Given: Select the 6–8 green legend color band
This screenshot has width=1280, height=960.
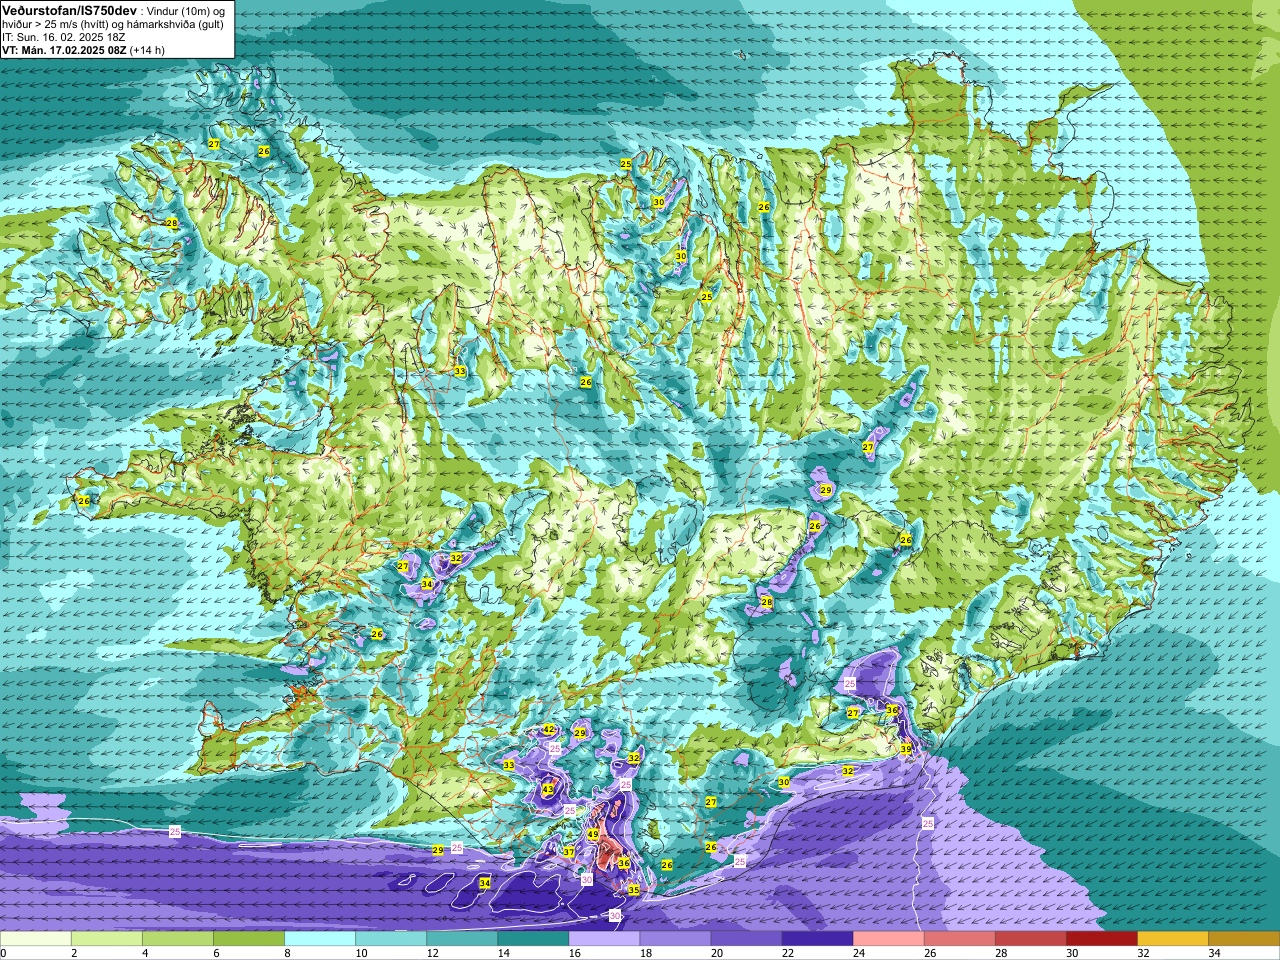Looking at the screenshot, I should 249,939.
